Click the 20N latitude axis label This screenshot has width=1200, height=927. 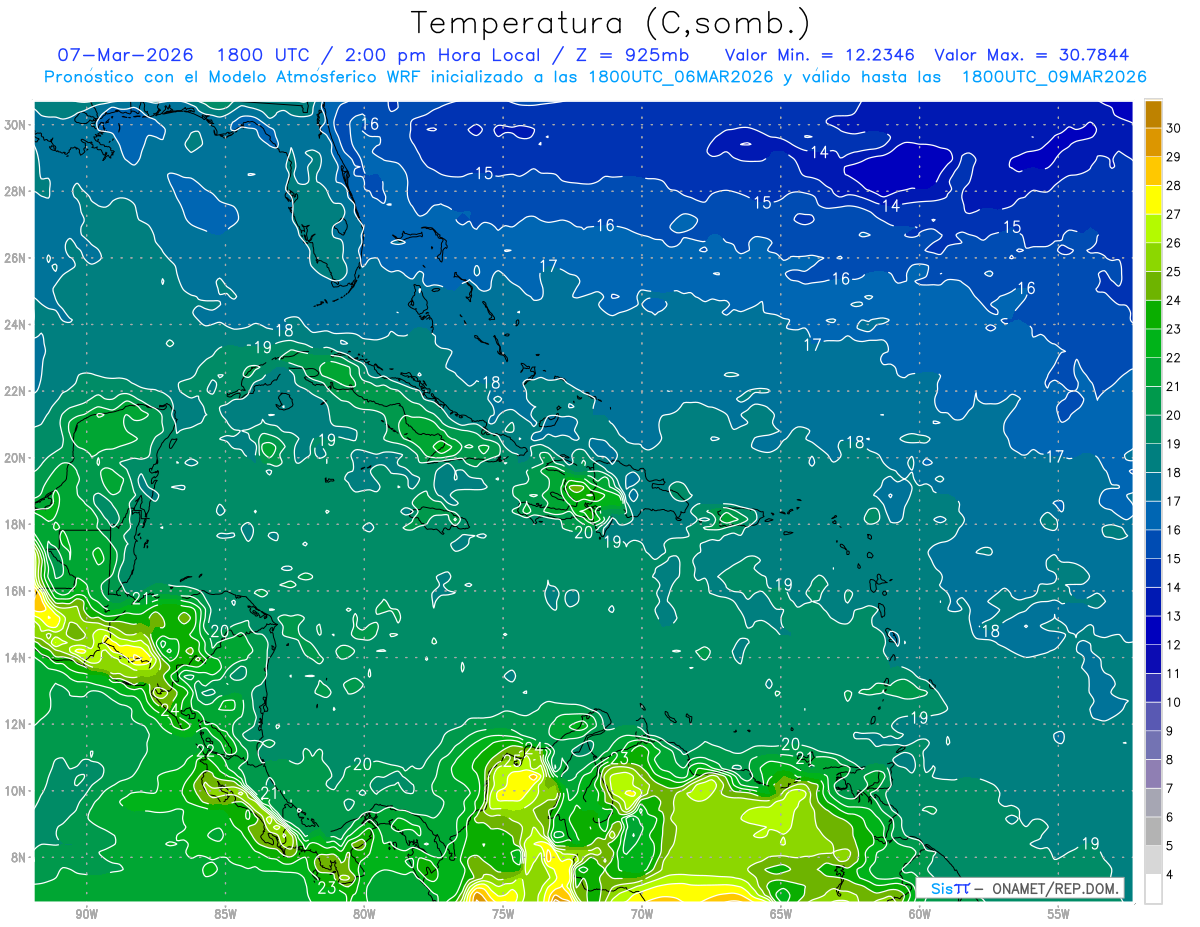click(x=15, y=458)
